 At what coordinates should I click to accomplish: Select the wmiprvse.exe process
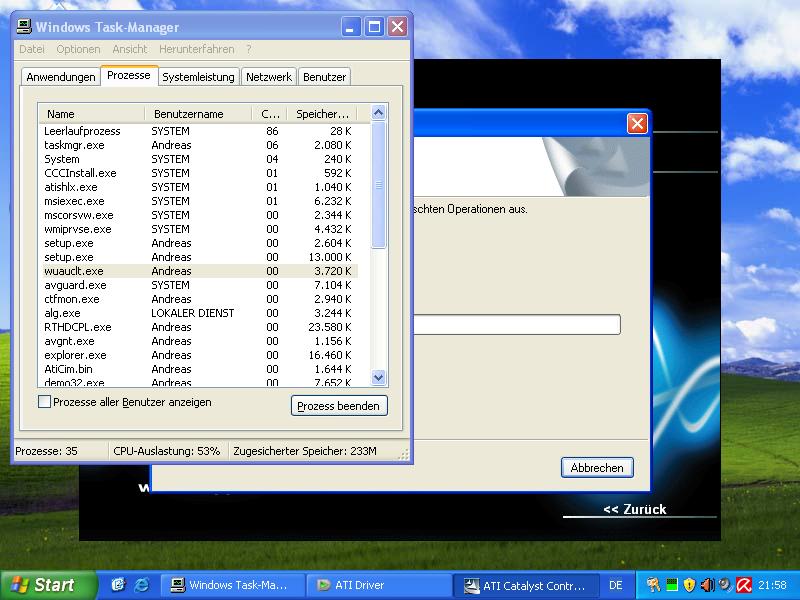(198, 229)
